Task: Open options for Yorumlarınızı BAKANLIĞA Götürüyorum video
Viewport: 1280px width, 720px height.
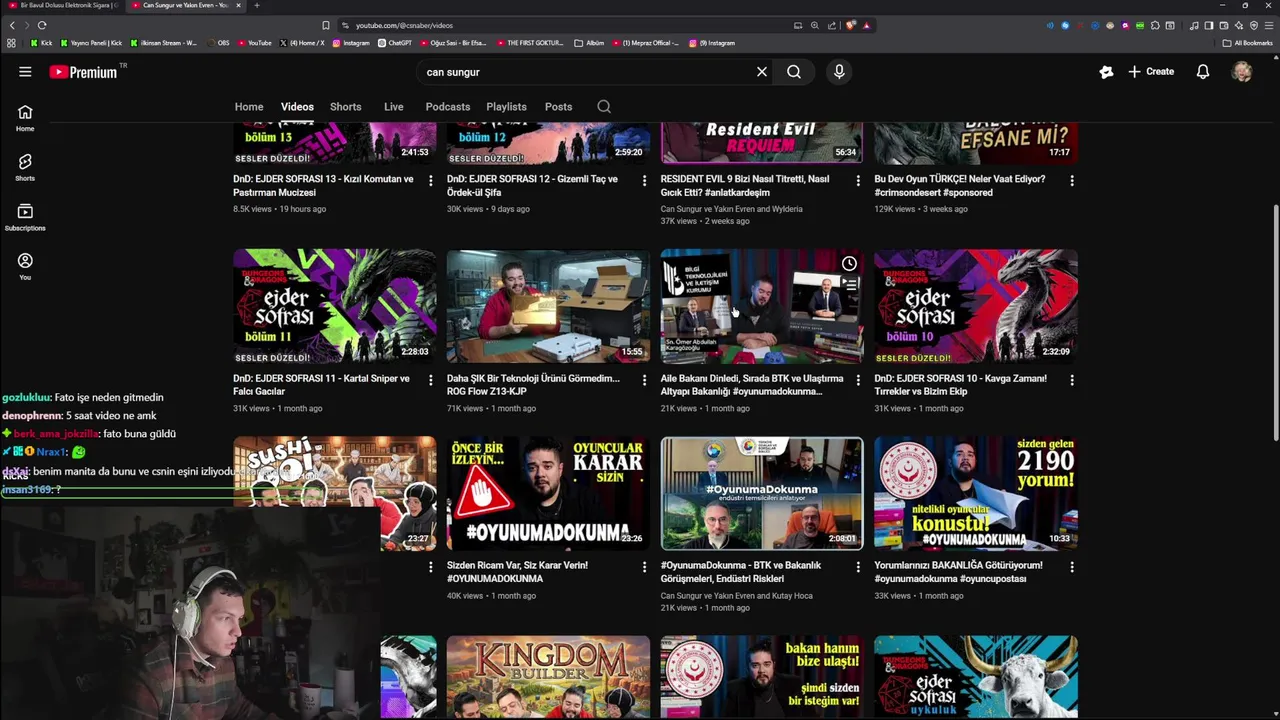Action: pos(1071,567)
